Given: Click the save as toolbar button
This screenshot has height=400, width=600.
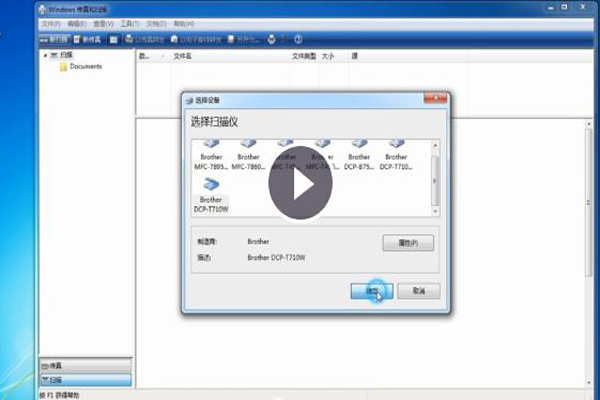Looking at the screenshot, I should coord(244,39).
